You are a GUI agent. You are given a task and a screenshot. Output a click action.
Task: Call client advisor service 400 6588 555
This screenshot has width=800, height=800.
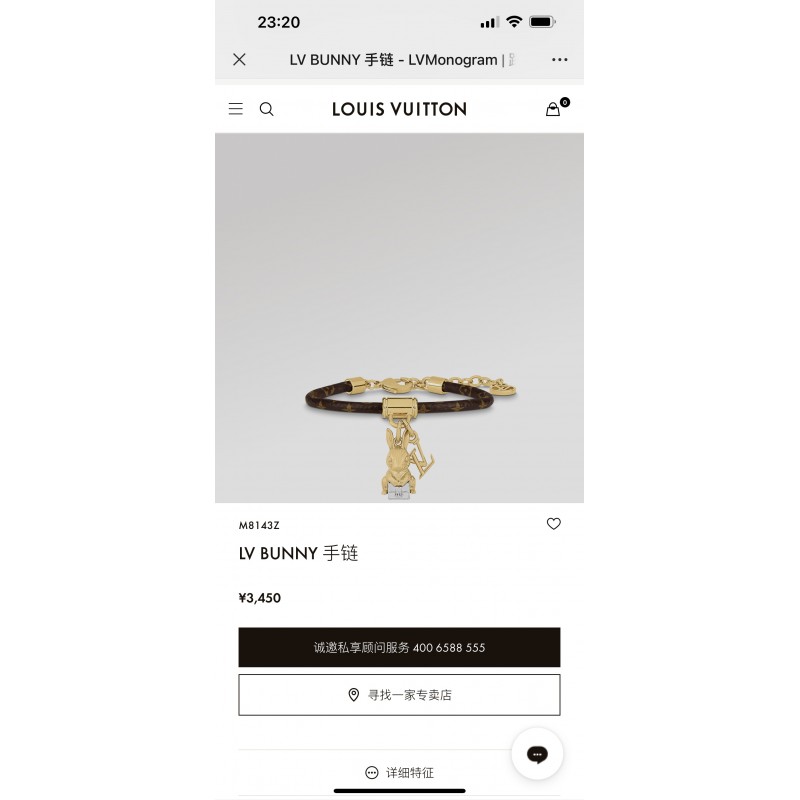click(x=399, y=647)
